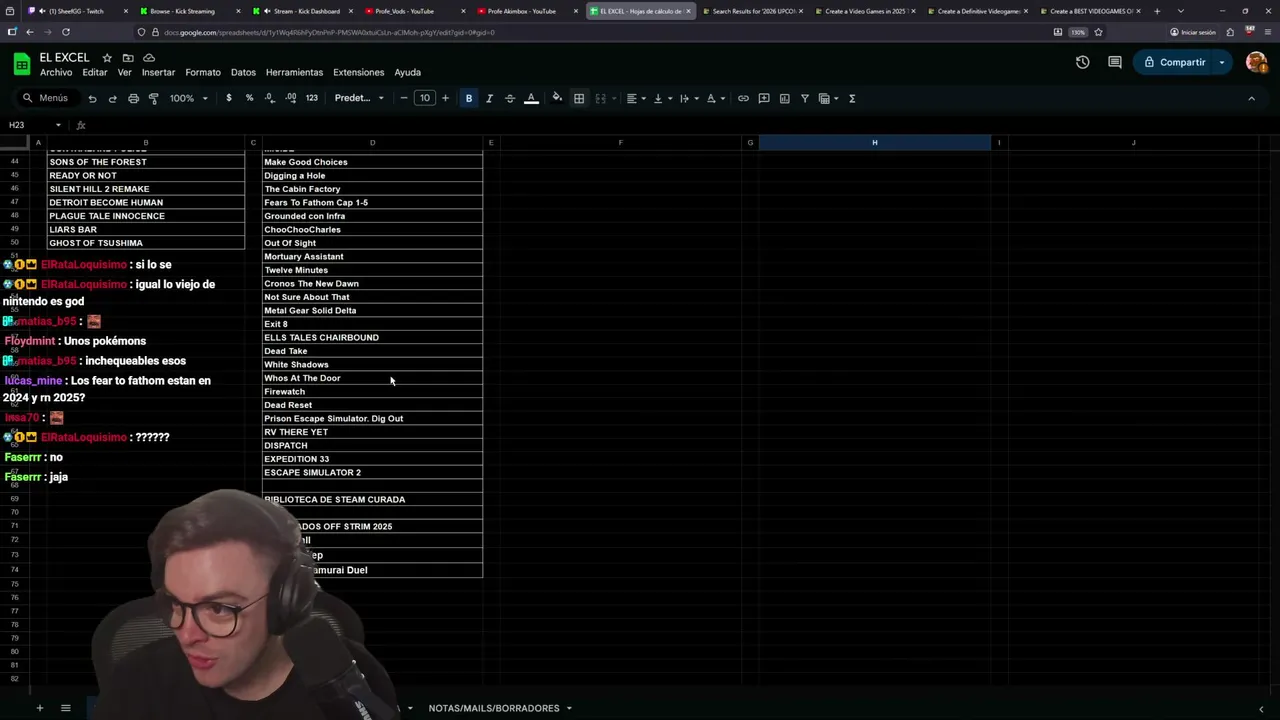
Task: Apply currency format with dollar icon
Action: tap(229, 98)
